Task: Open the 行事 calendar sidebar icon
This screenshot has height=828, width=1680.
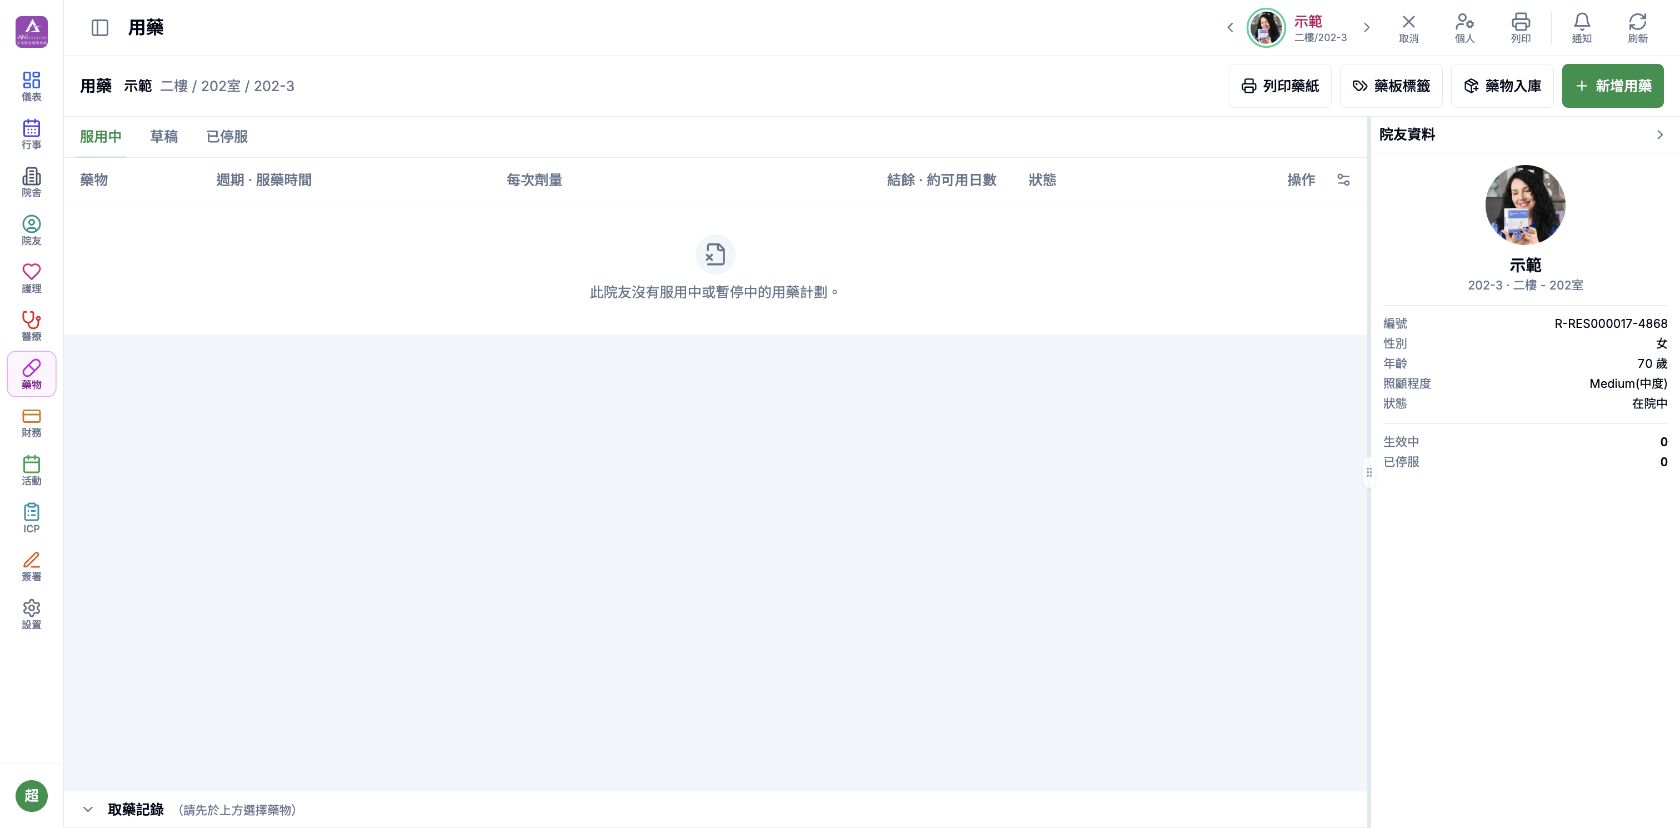Action: (31, 134)
